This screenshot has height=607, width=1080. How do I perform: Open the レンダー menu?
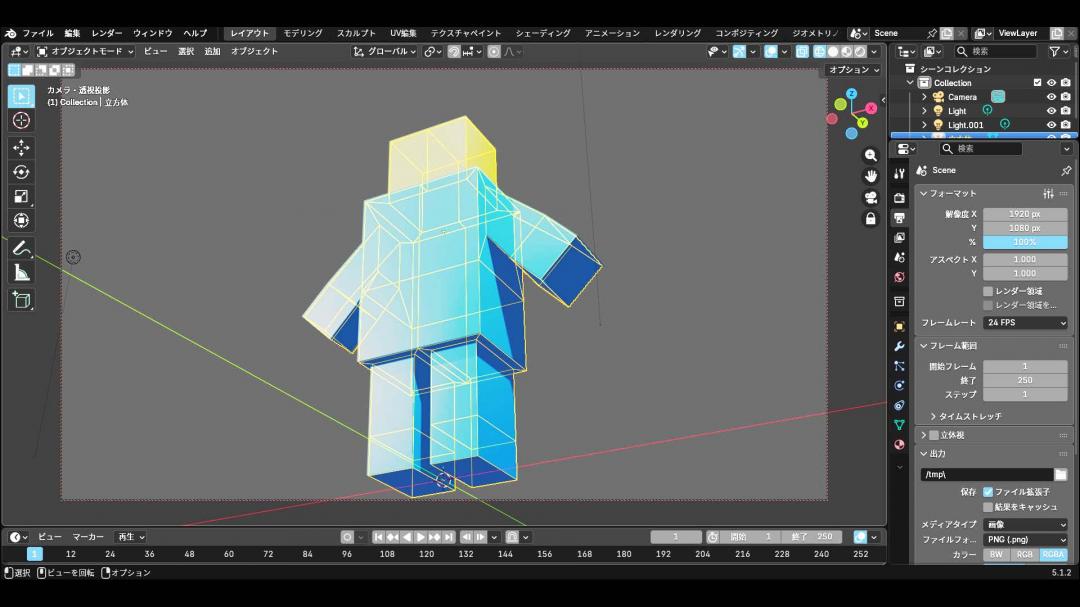107,33
